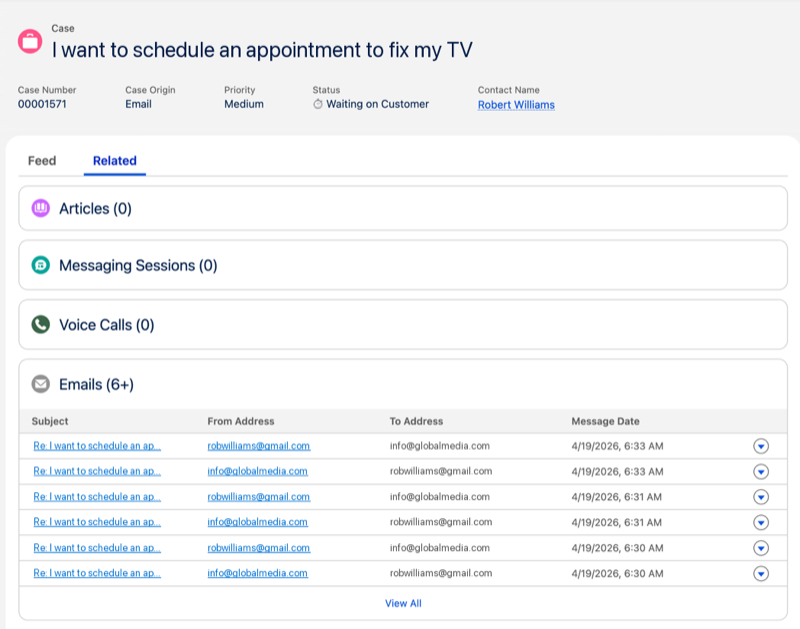Click the Message Date column header
Image resolution: width=800 pixels, height=629 pixels.
tap(606, 421)
